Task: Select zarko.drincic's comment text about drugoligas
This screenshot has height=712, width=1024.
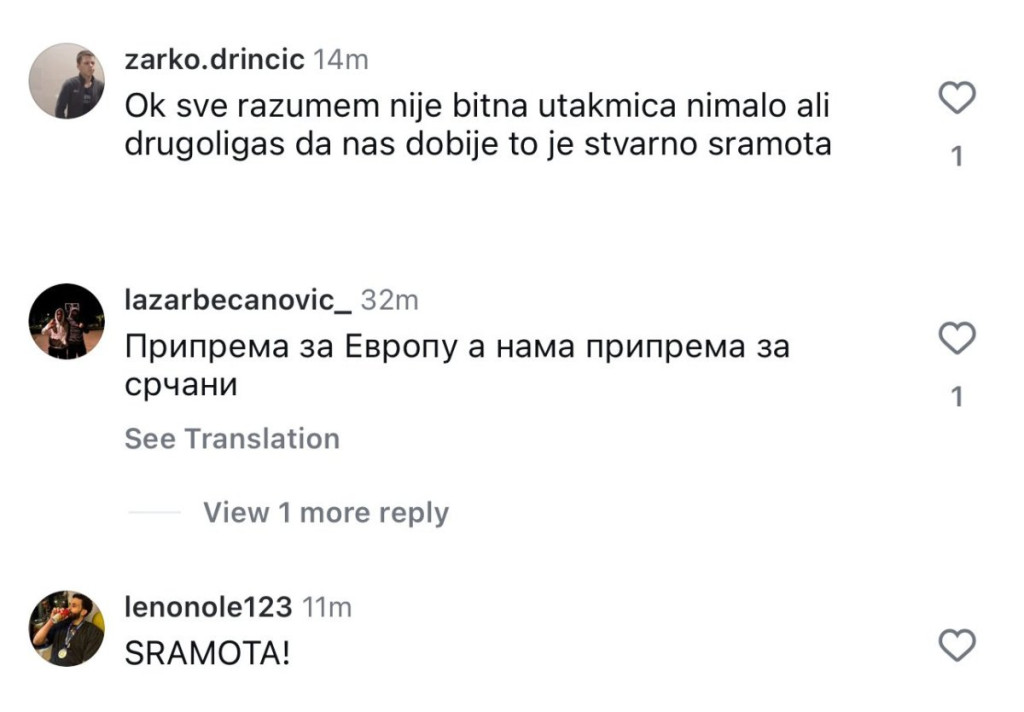Action: [x=478, y=125]
